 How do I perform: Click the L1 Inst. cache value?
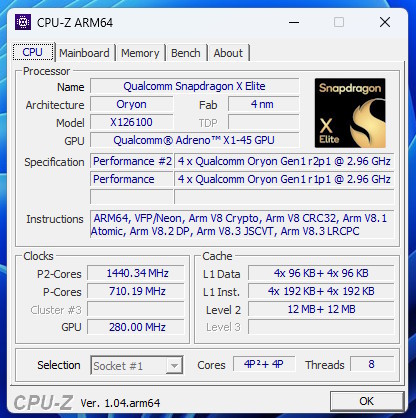coord(321,291)
